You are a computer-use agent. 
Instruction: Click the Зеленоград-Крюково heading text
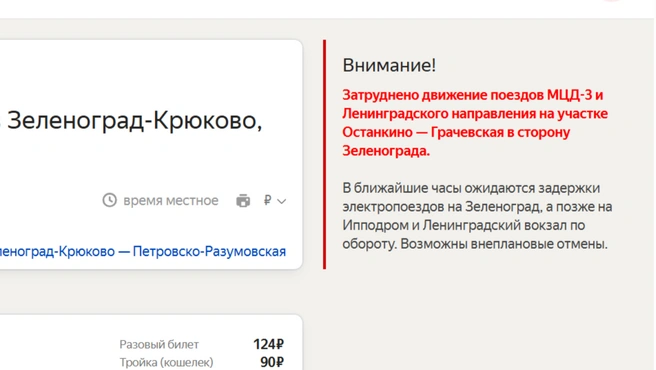(134, 121)
